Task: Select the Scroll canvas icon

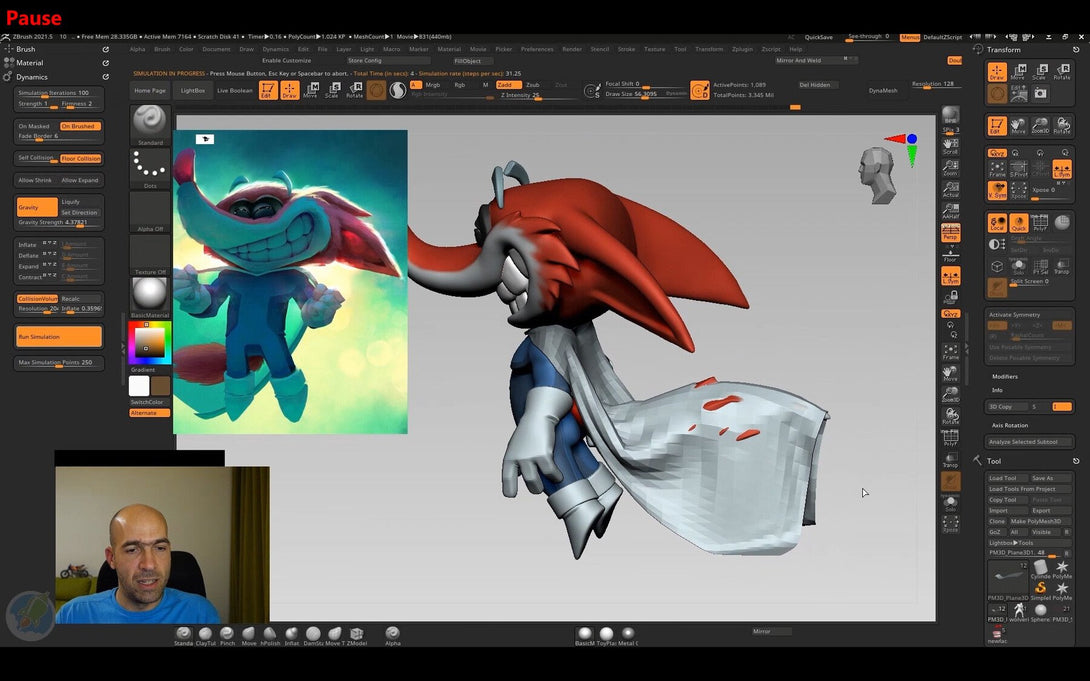Action: tap(950, 146)
